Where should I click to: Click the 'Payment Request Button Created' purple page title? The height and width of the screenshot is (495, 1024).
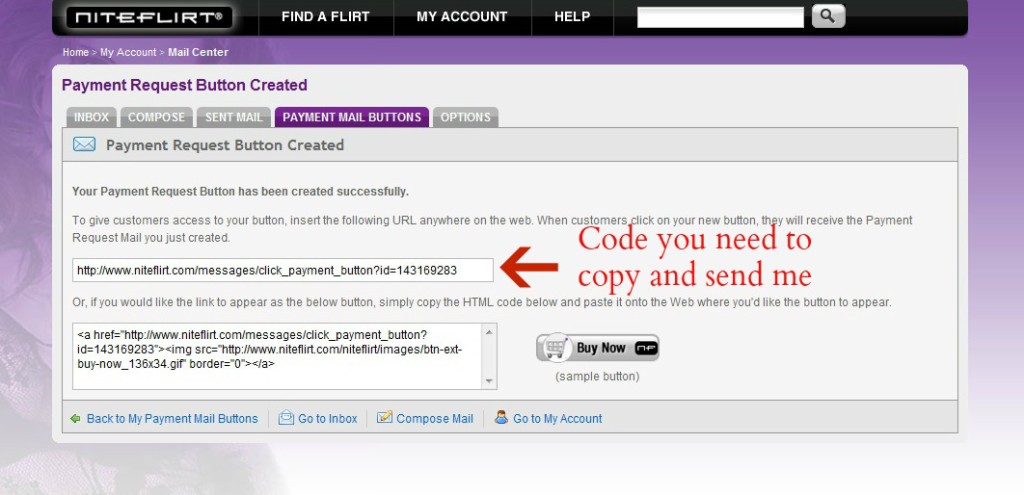point(184,86)
